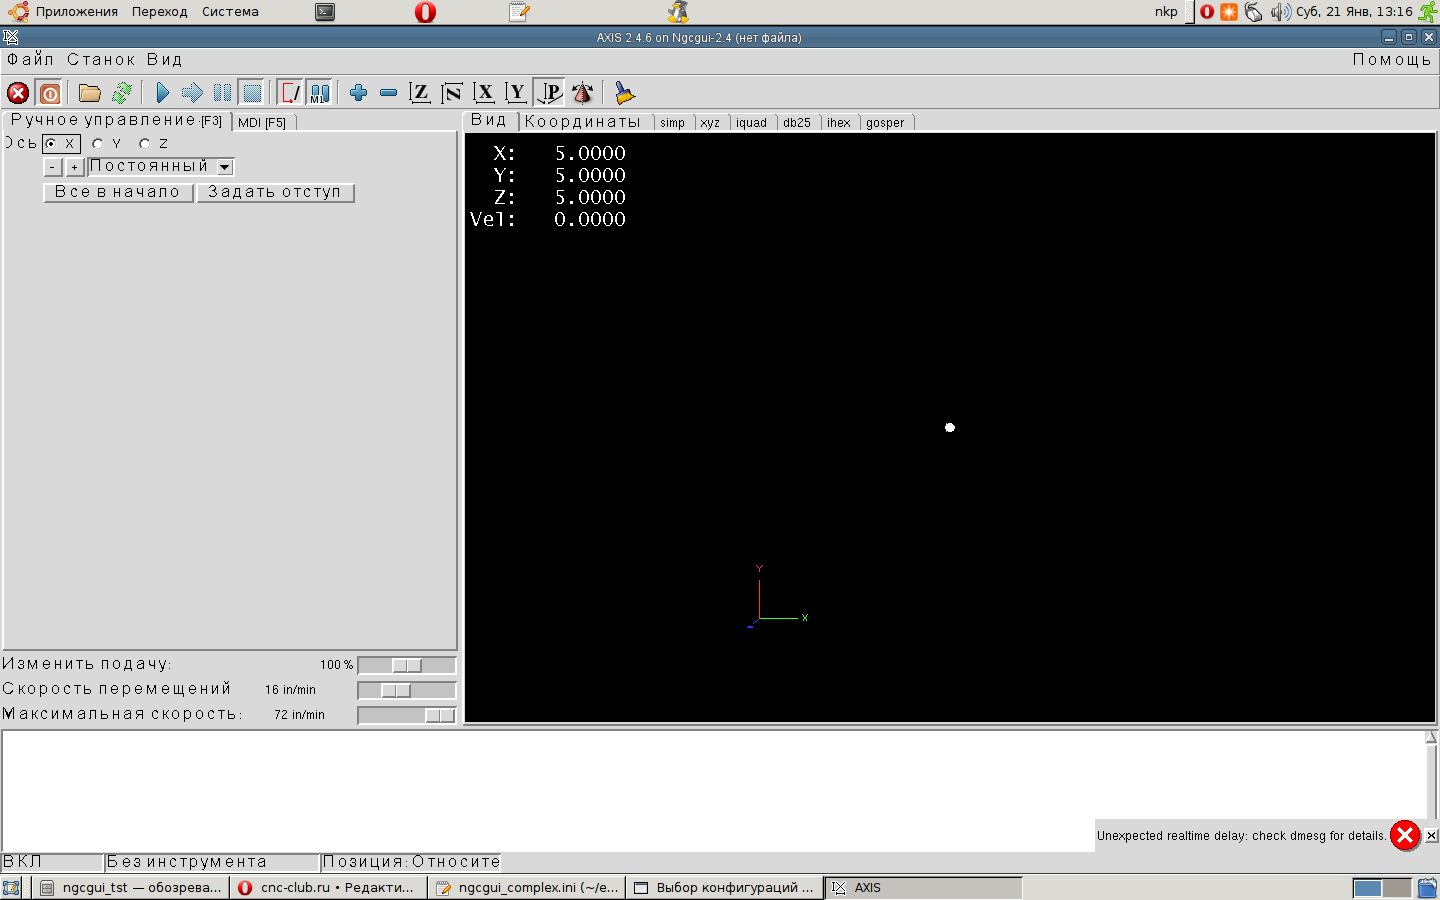Open the iquad tab
The height and width of the screenshot is (900, 1440).
pos(752,123)
